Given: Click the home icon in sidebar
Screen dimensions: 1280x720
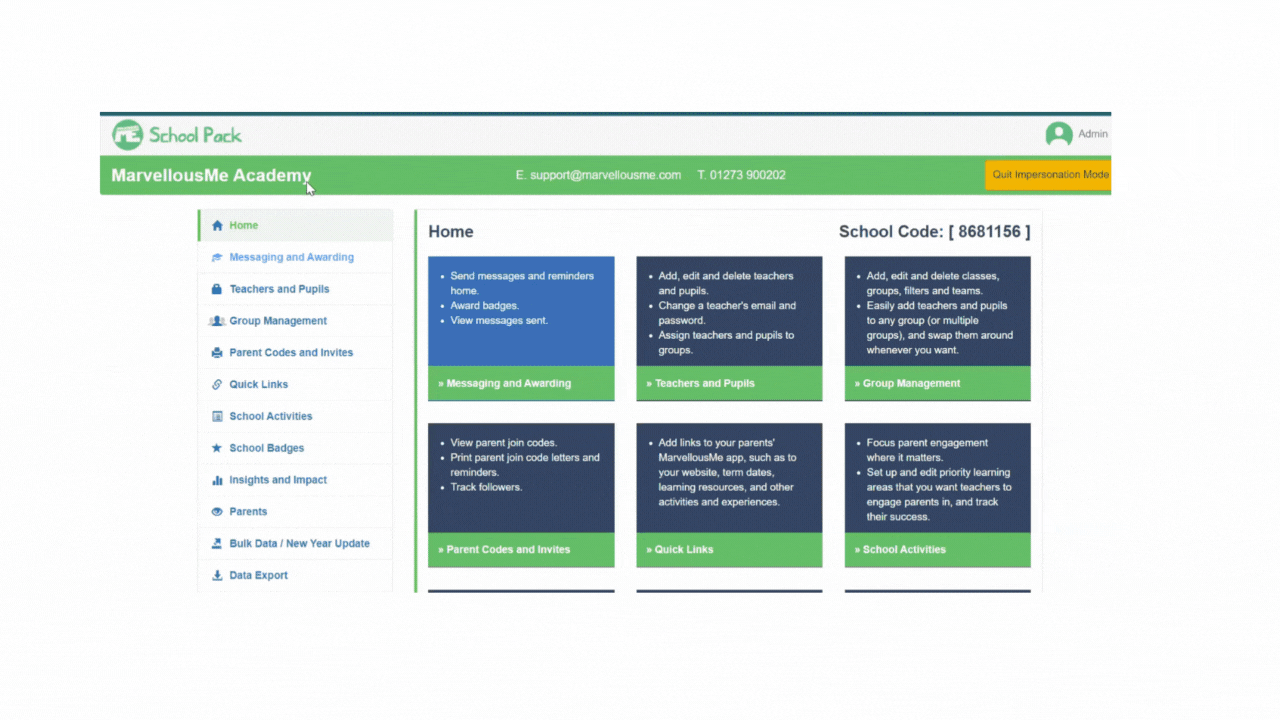Looking at the screenshot, I should [217, 226].
